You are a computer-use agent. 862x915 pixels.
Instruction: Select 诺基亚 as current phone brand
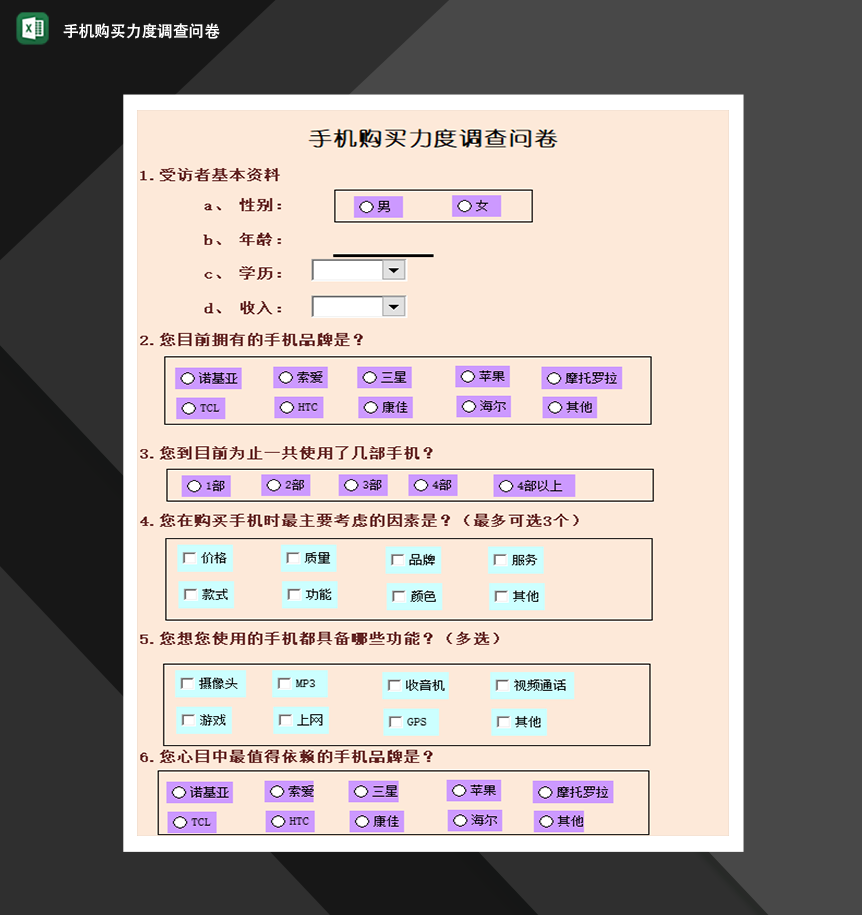pos(186,378)
